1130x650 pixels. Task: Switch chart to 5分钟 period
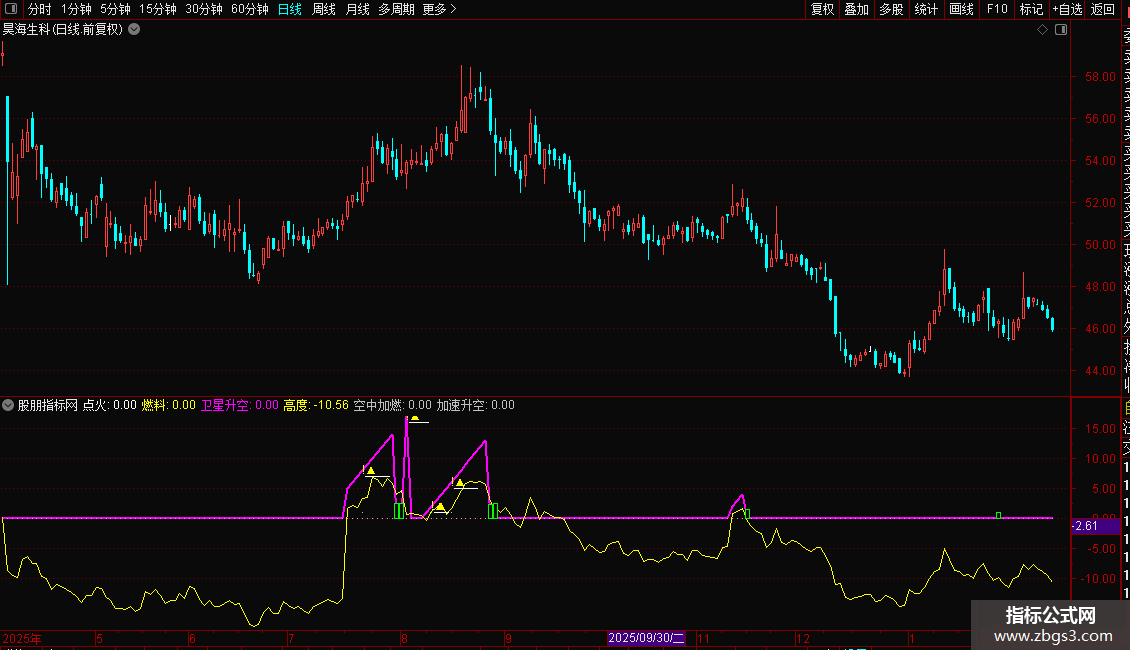115,9
